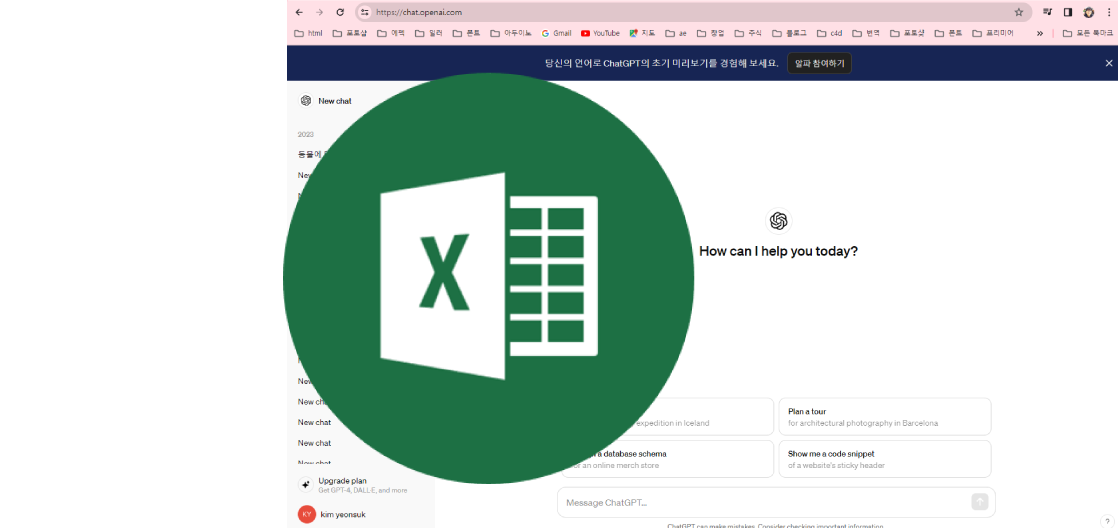
Task: Toggle the browser side panel icon
Action: (x=1067, y=12)
